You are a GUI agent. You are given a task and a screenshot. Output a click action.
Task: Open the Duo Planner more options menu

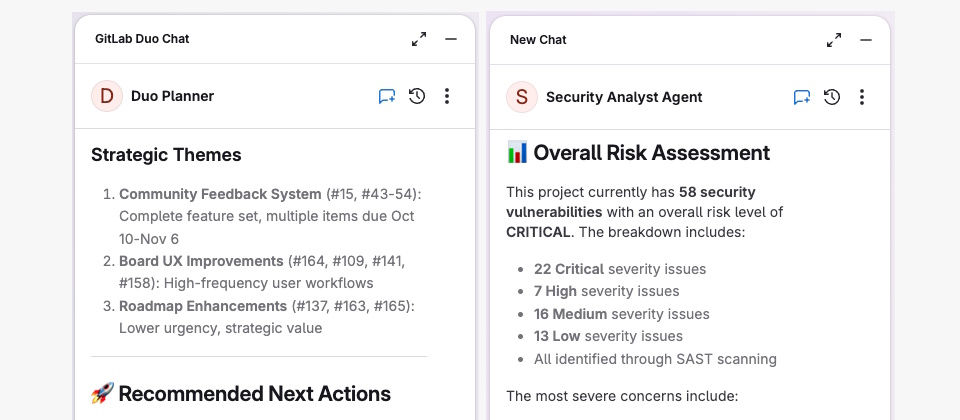tap(447, 97)
